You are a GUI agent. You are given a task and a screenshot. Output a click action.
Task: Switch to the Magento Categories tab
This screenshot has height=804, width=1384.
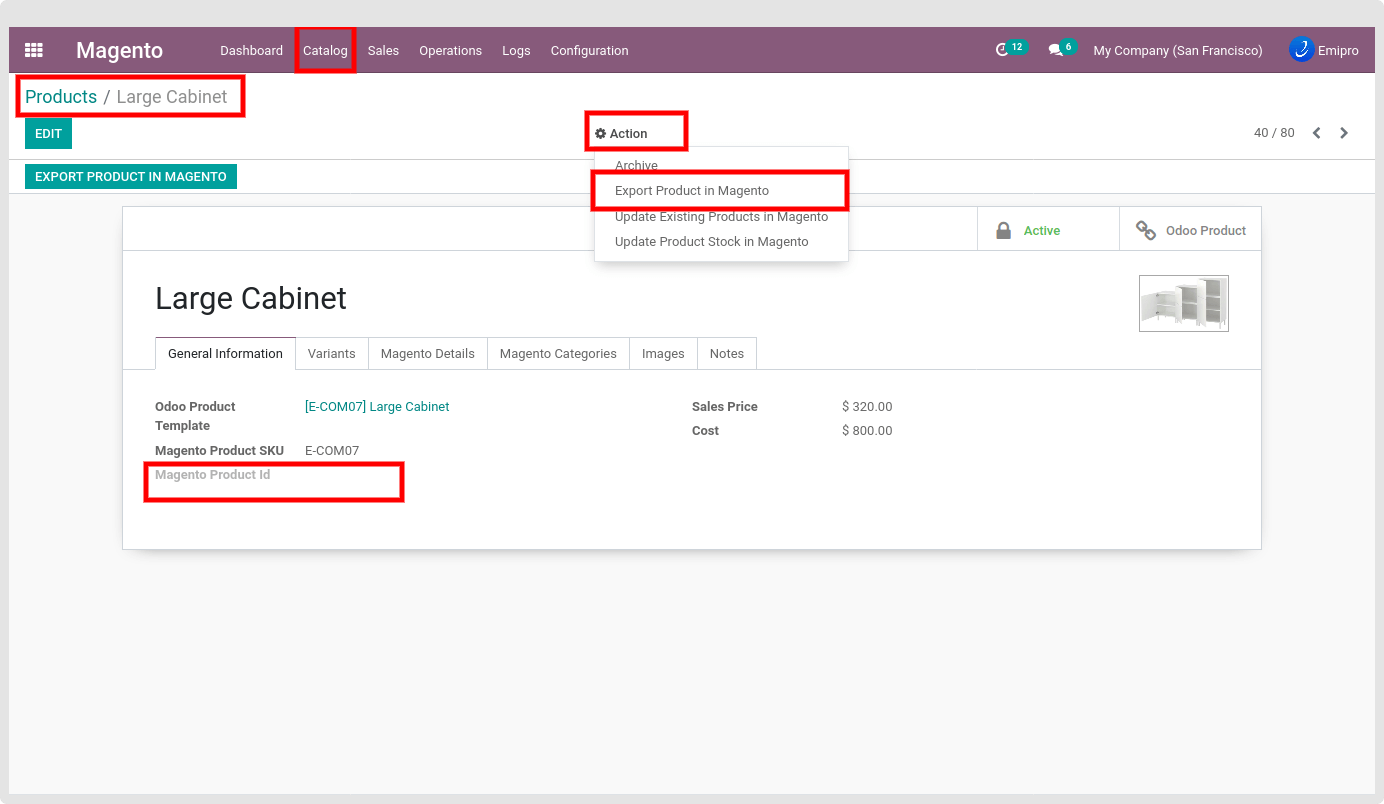(x=558, y=353)
